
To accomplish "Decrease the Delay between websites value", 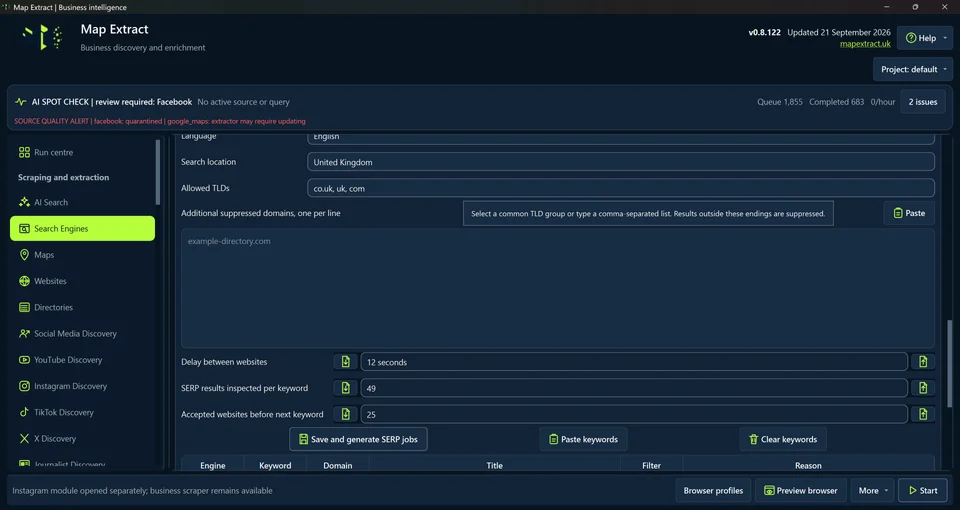I will click(x=345, y=362).
